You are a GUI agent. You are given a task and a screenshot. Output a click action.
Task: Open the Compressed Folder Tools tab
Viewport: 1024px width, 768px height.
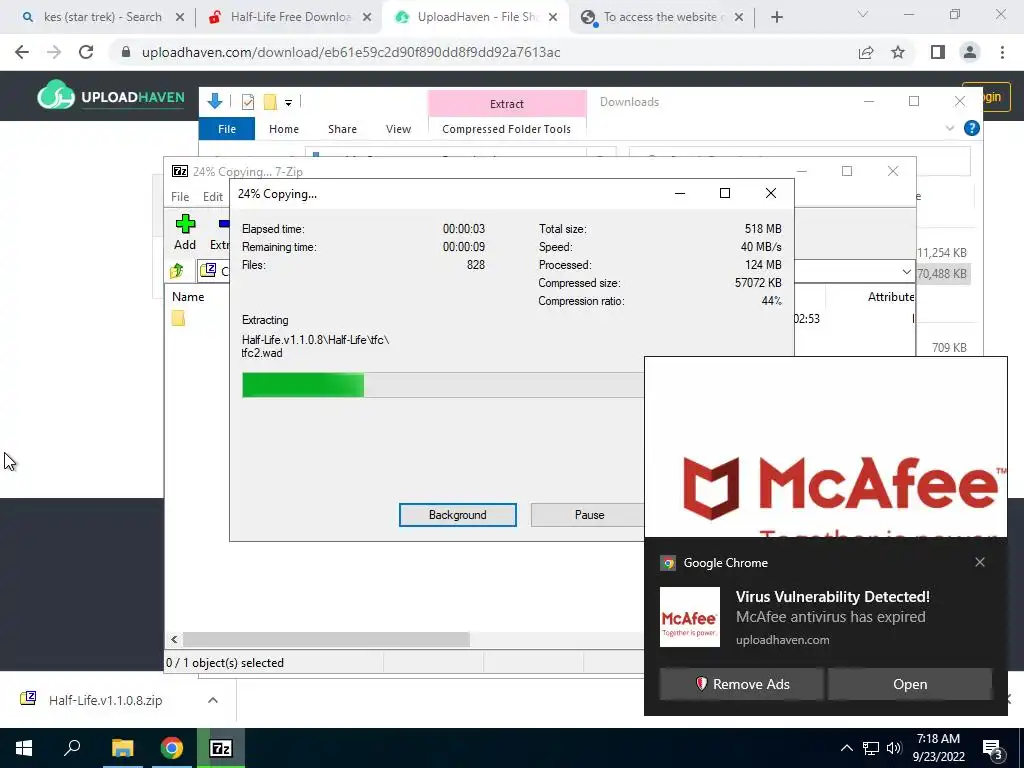506,129
